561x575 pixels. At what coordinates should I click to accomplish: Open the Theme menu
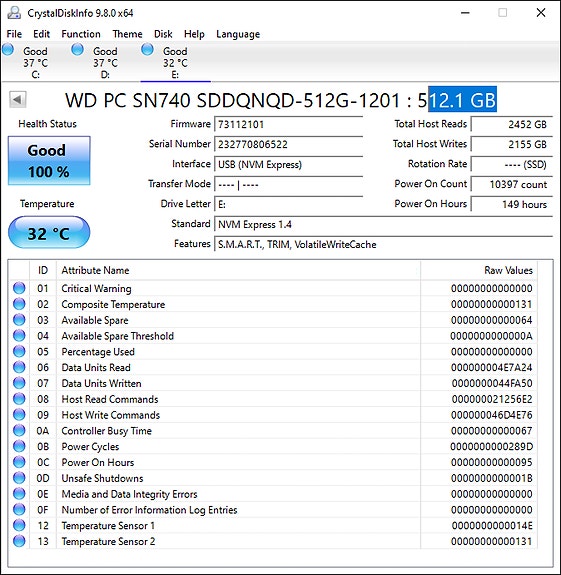(x=128, y=34)
